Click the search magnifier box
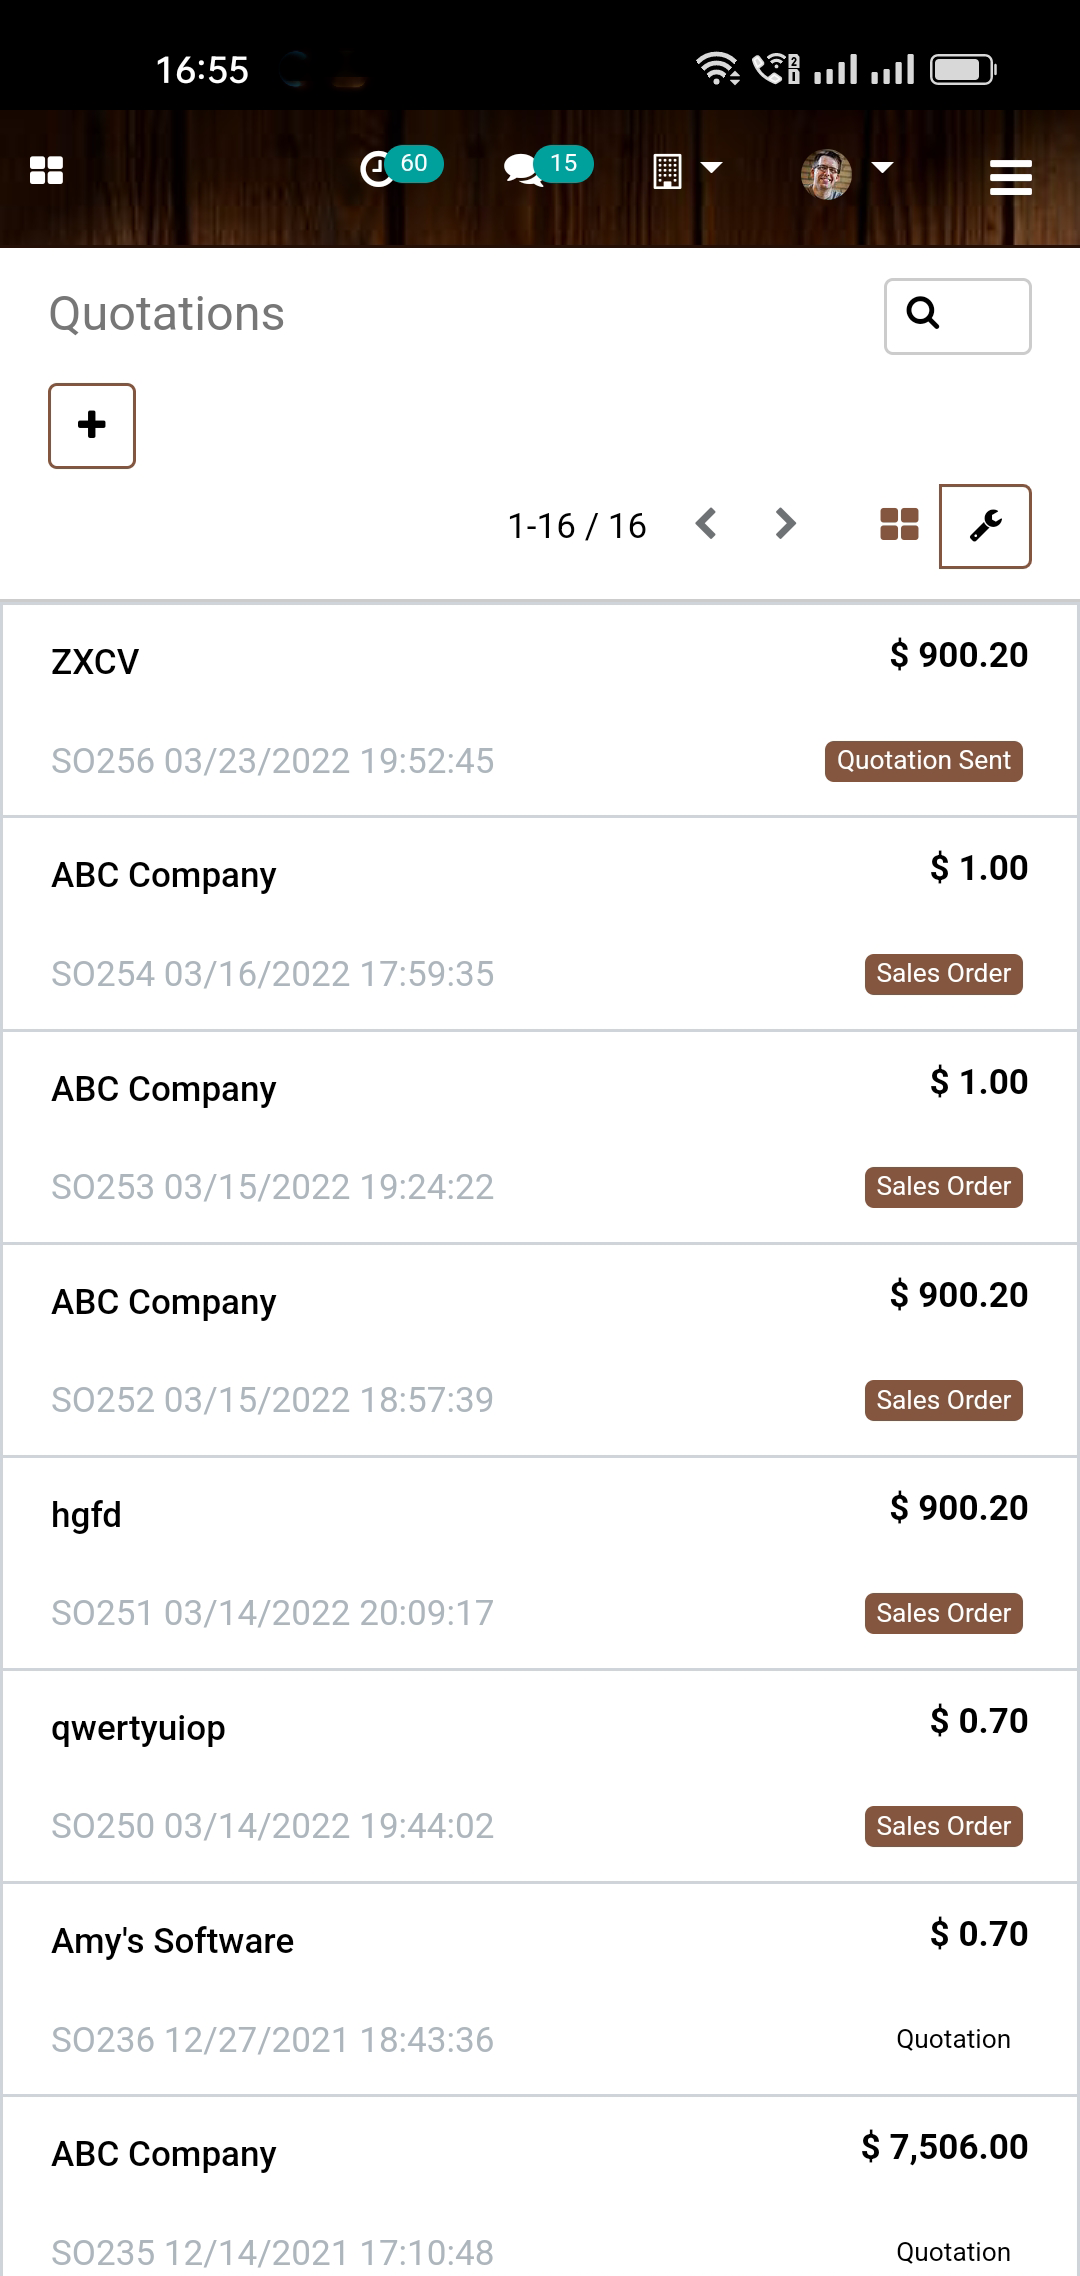Viewport: 1080px width, 2276px height. coord(957,316)
